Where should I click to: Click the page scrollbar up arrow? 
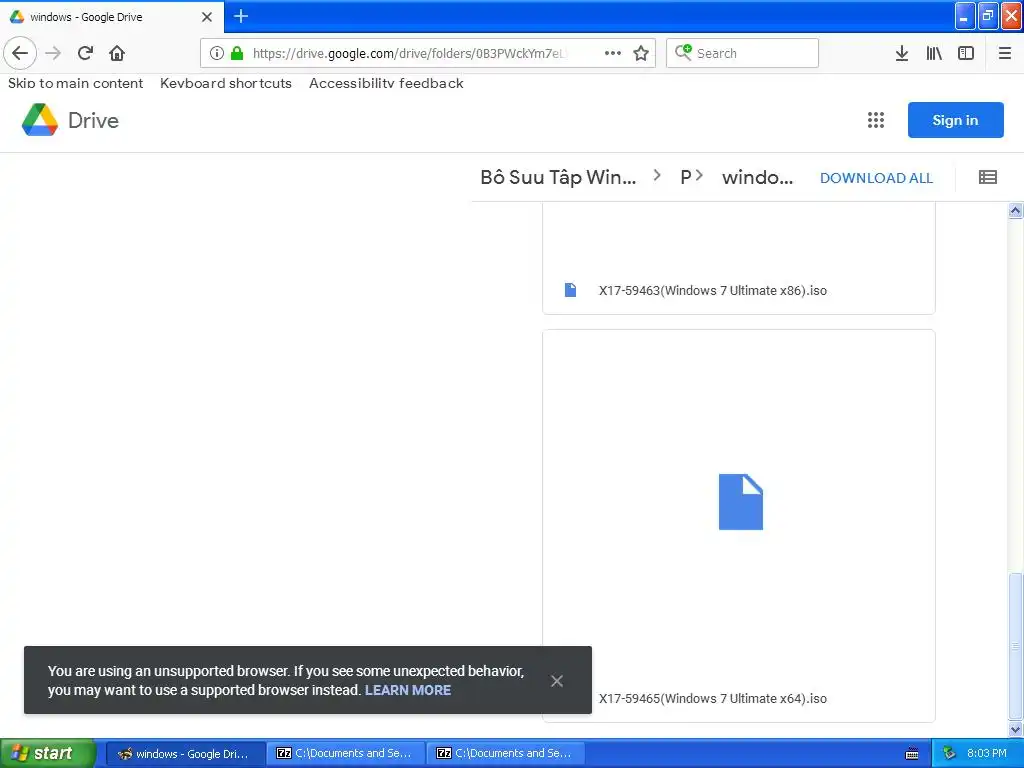(x=1015, y=210)
